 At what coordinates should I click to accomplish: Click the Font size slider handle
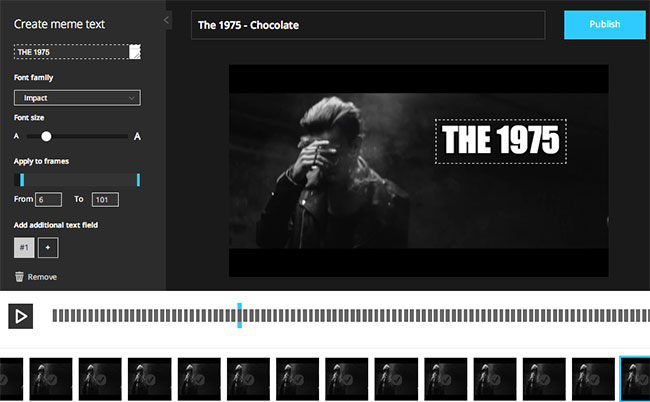pos(46,136)
